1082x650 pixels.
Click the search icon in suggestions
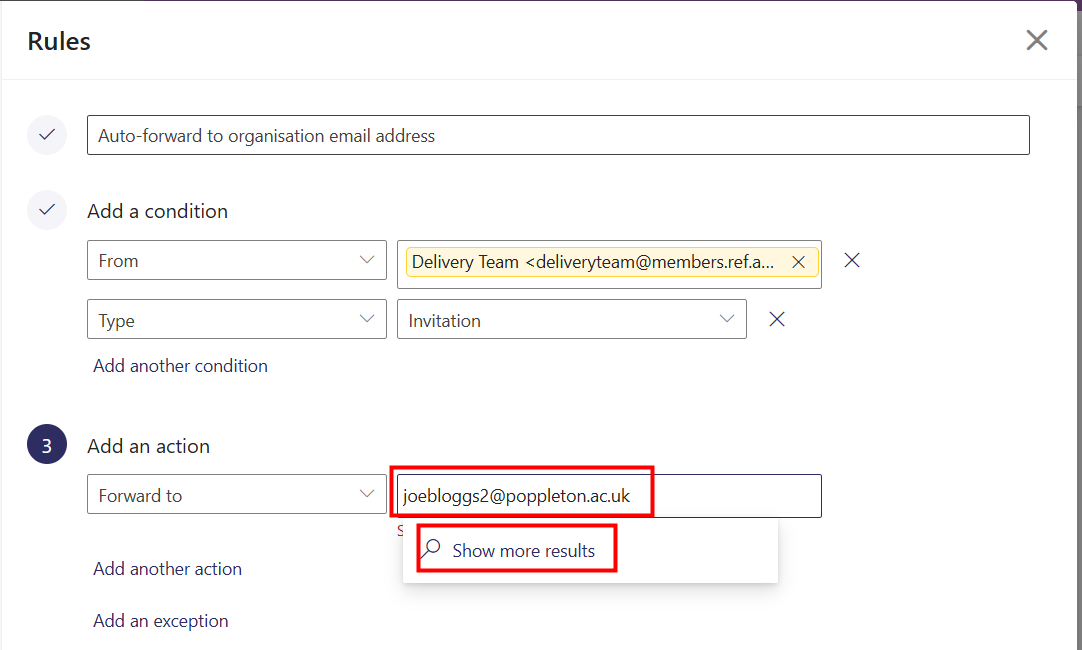click(431, 549)
